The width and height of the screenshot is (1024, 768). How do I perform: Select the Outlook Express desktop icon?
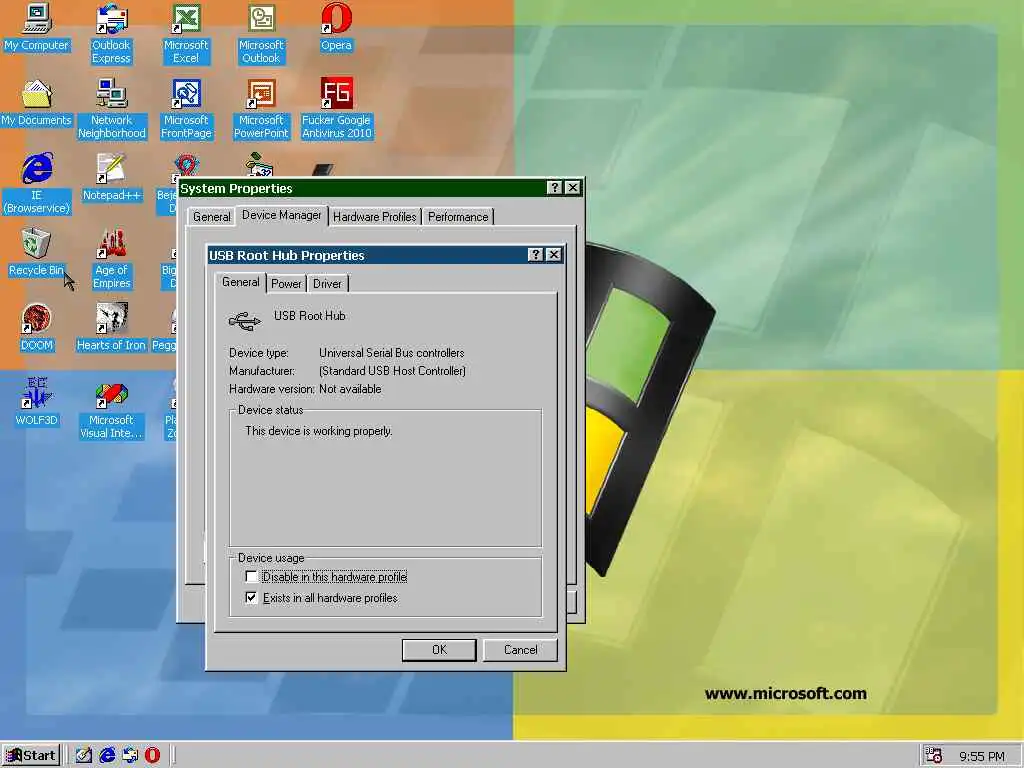click(111, 34)
